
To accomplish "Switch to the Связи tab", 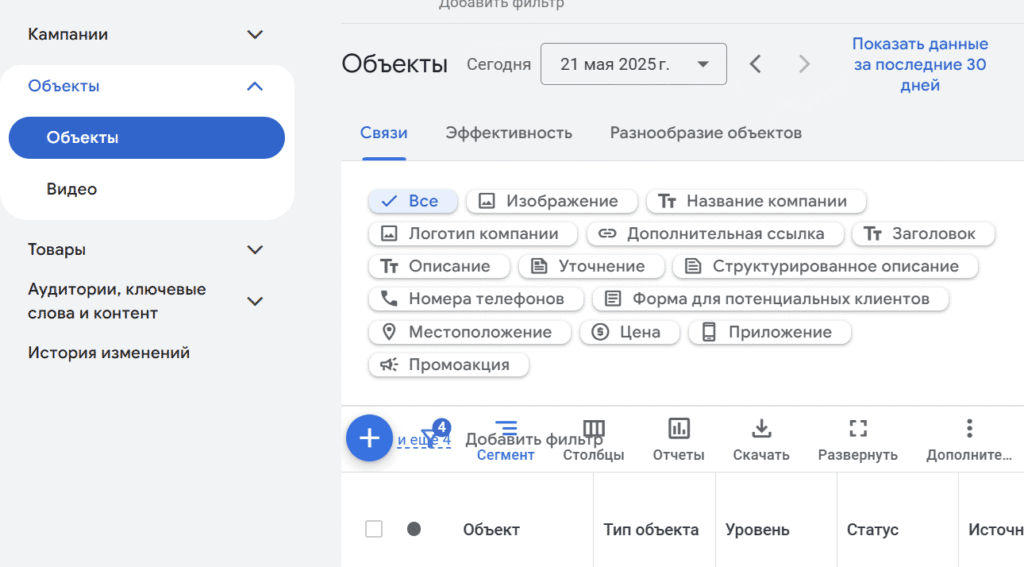I will coord(384,133).
